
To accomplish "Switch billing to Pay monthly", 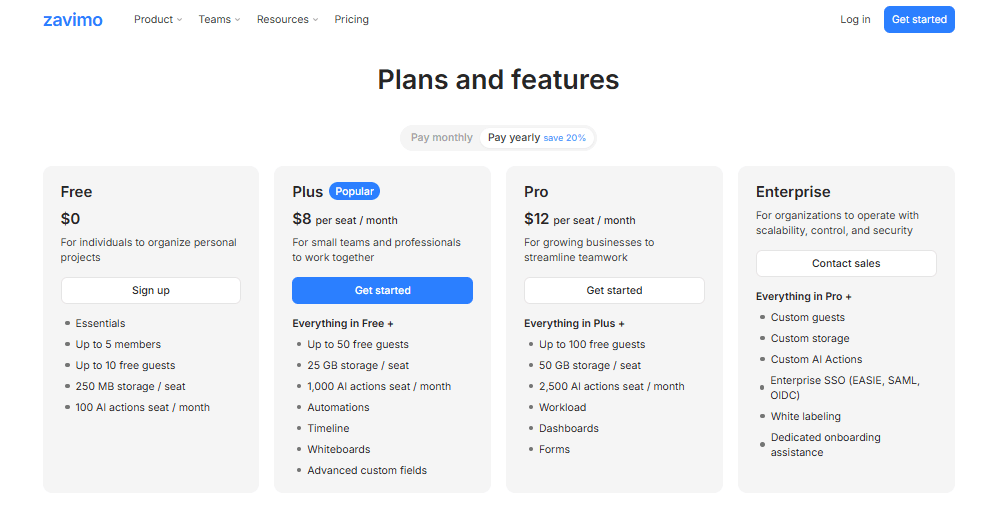I will [x=441, y=138].
